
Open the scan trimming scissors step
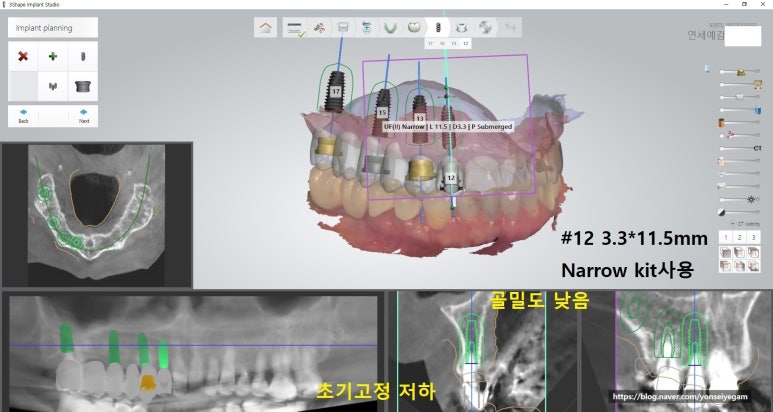(x=319, y=28)
